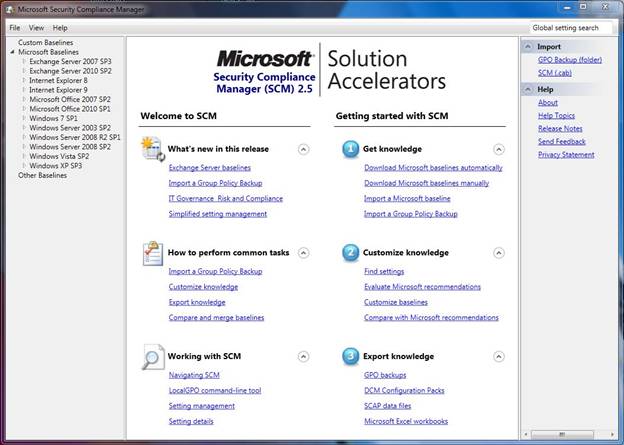Viewport: 624px width, 445px height.
Task: Click the step 1 Get knowledge icon
Action: click(x=350, y=149)
